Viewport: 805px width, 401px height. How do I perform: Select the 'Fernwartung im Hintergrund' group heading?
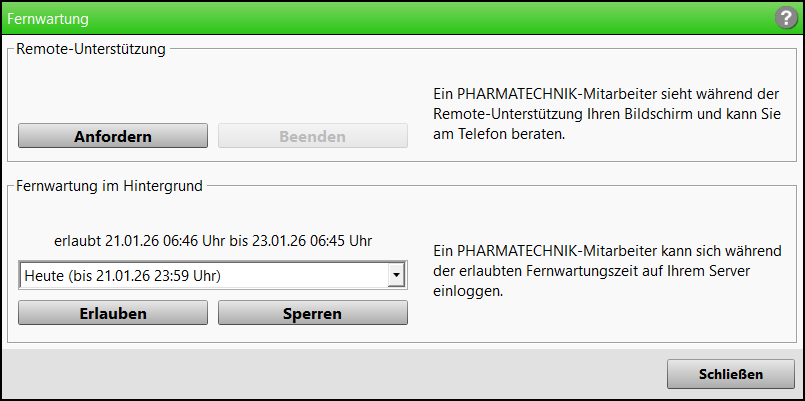pos(111,185)
